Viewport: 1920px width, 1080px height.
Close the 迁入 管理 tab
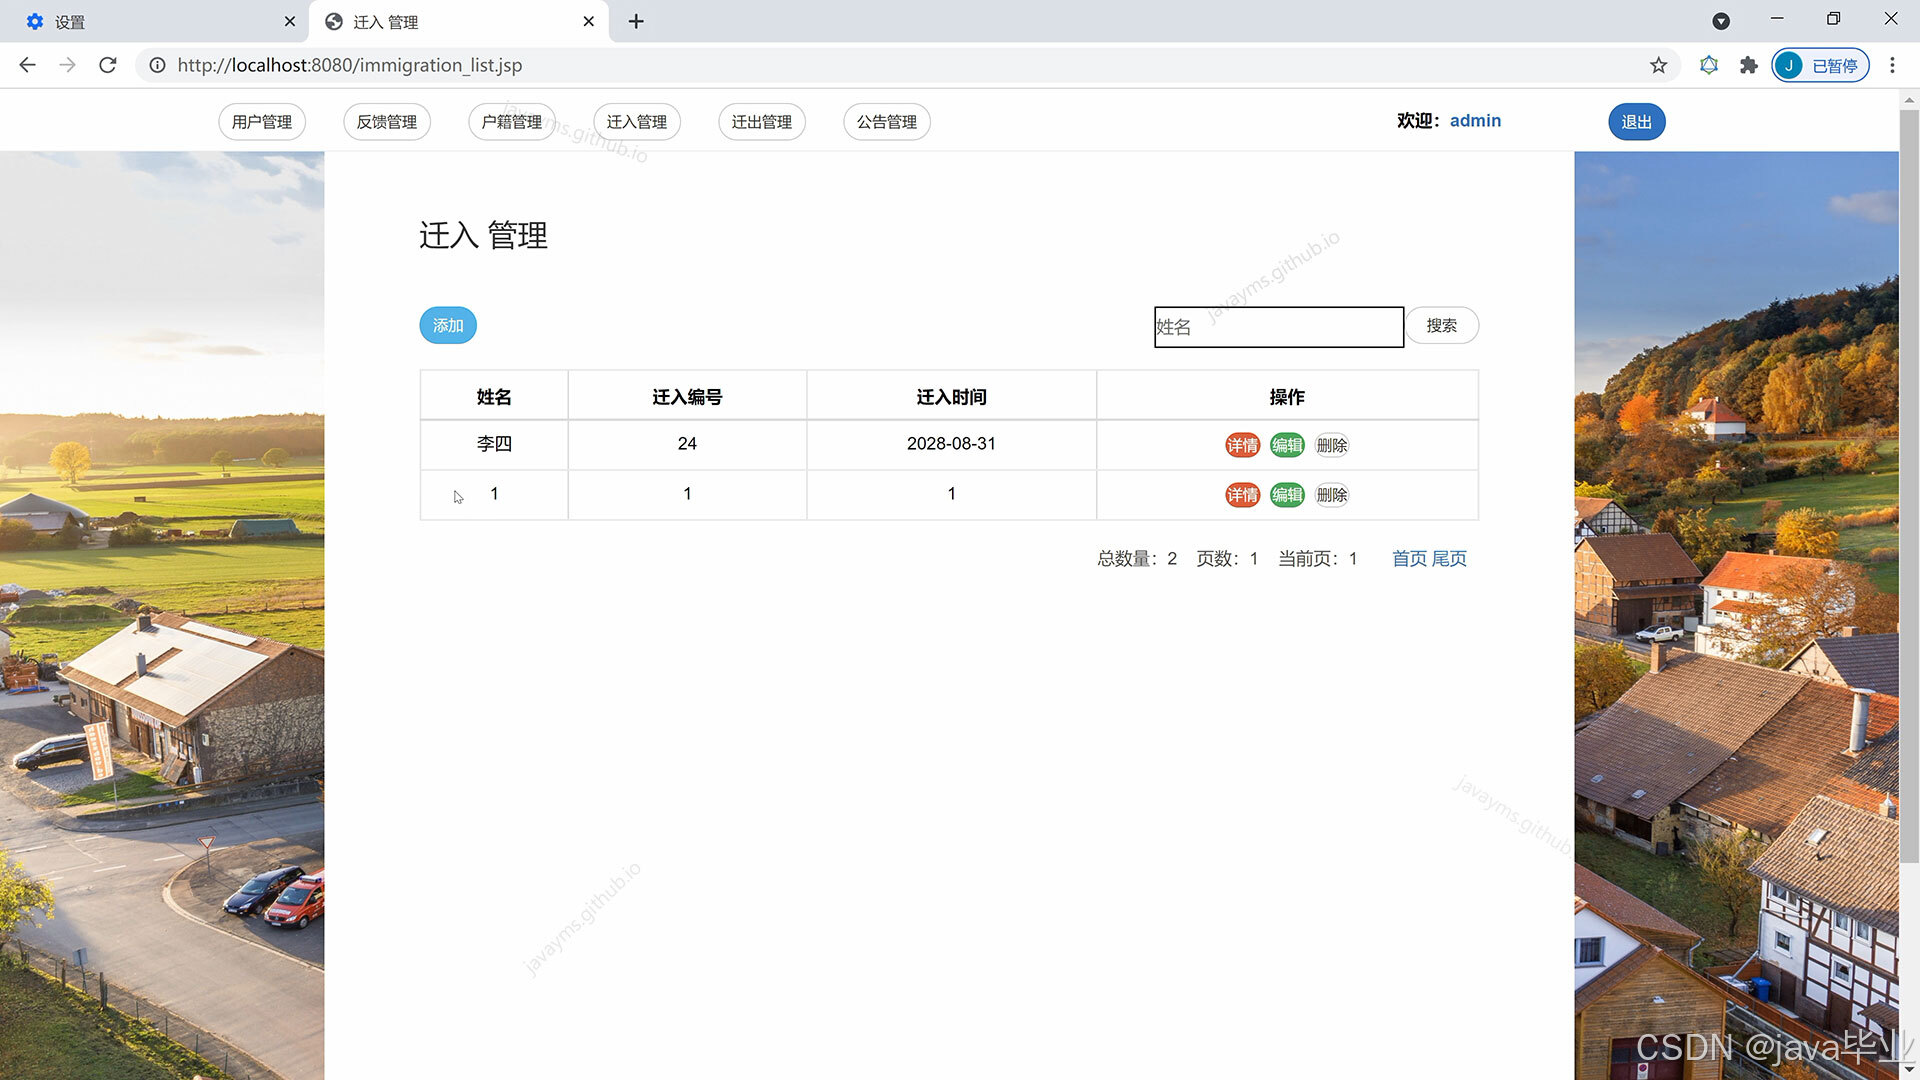coord(589,21)
